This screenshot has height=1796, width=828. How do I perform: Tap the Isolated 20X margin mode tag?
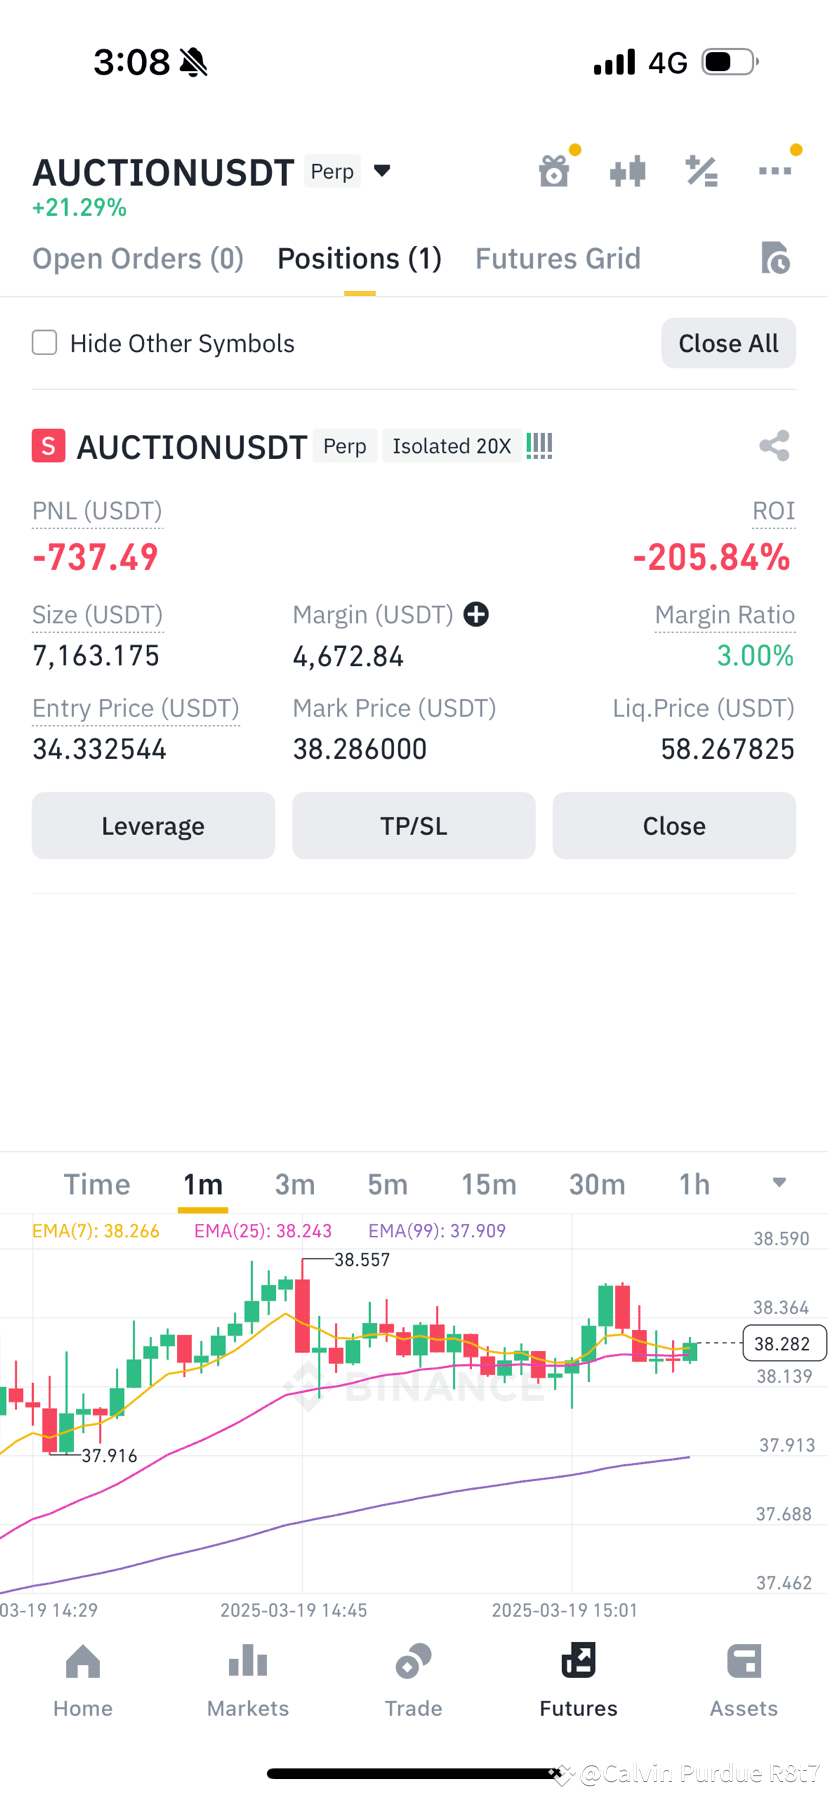coord(451,446)
